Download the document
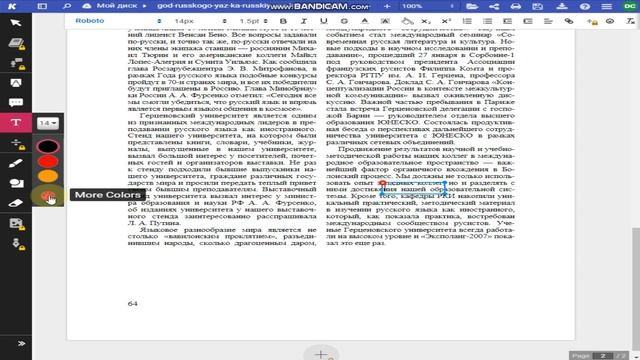Image resolution: width=640 pixels, height=360 pixels. pos(562,6)
